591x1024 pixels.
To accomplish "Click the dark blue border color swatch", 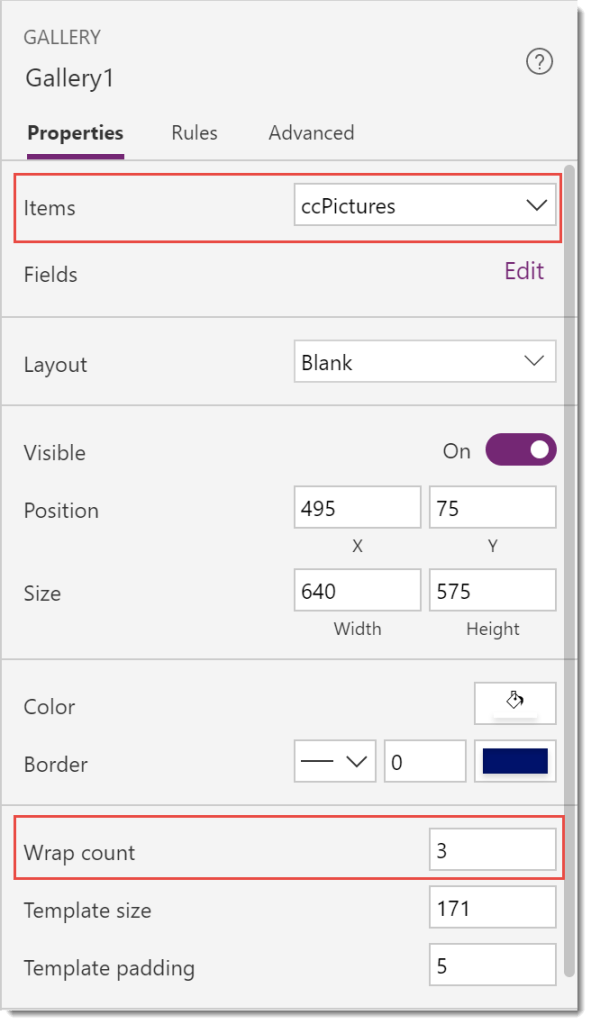I will point(515,761).
